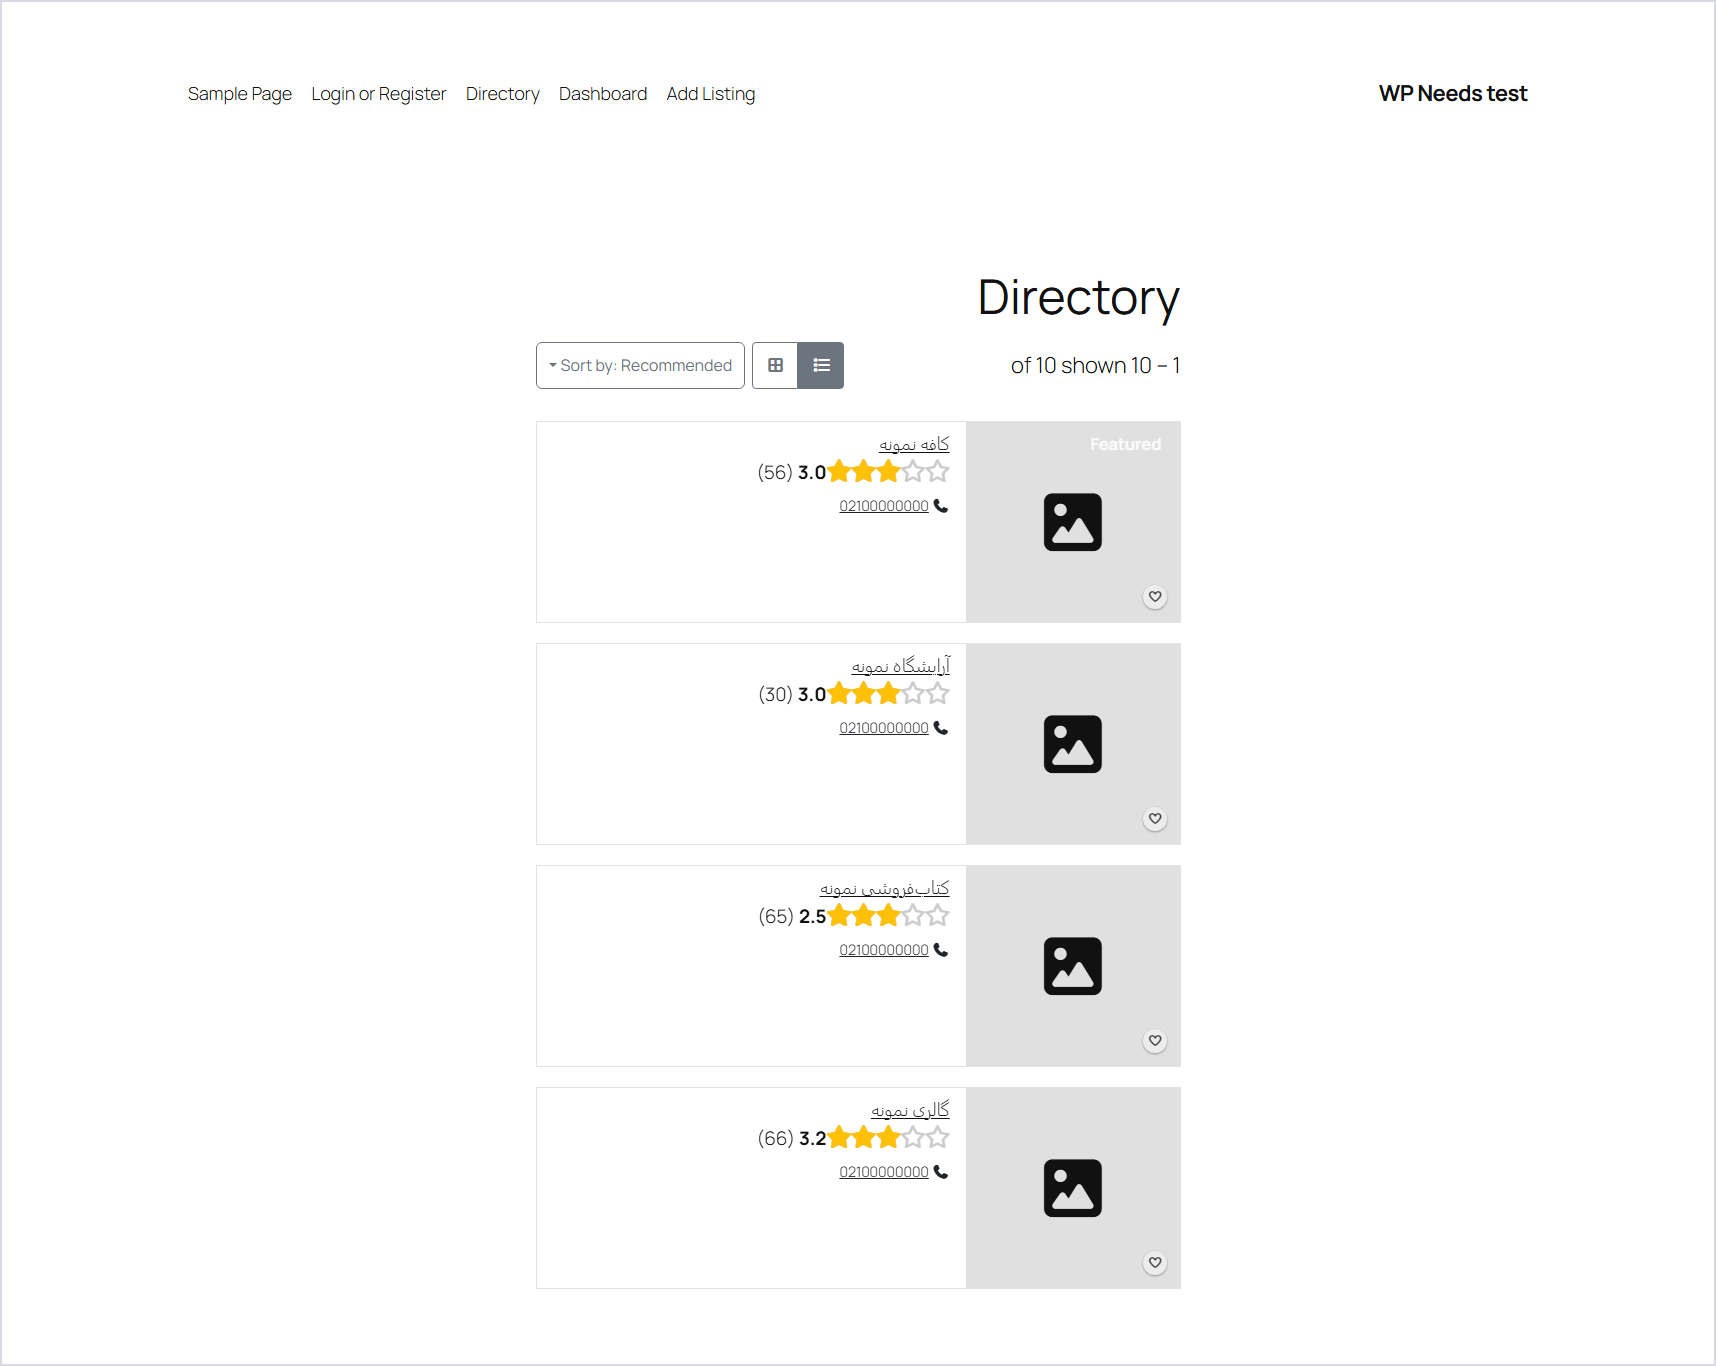Click star rating of listing with 66 reviews
This screenshot has width=1716, height=1366.
pyautogui.click(x=889, y=1138)
